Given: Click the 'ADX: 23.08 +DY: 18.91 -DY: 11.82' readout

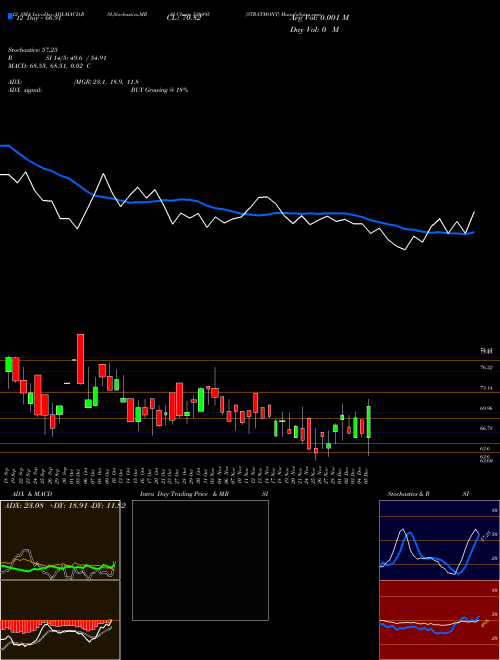Looking at the screenshot, I should (x=64, y=506).
